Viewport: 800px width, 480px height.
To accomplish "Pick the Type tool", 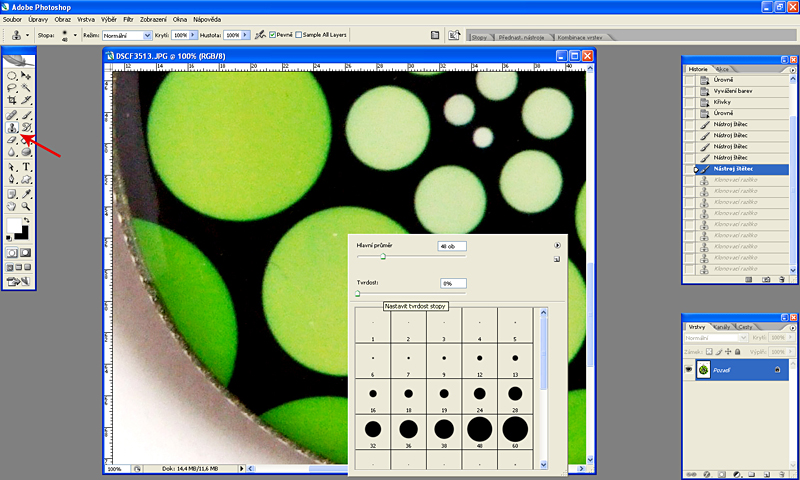I will click(x=27, y=167).
